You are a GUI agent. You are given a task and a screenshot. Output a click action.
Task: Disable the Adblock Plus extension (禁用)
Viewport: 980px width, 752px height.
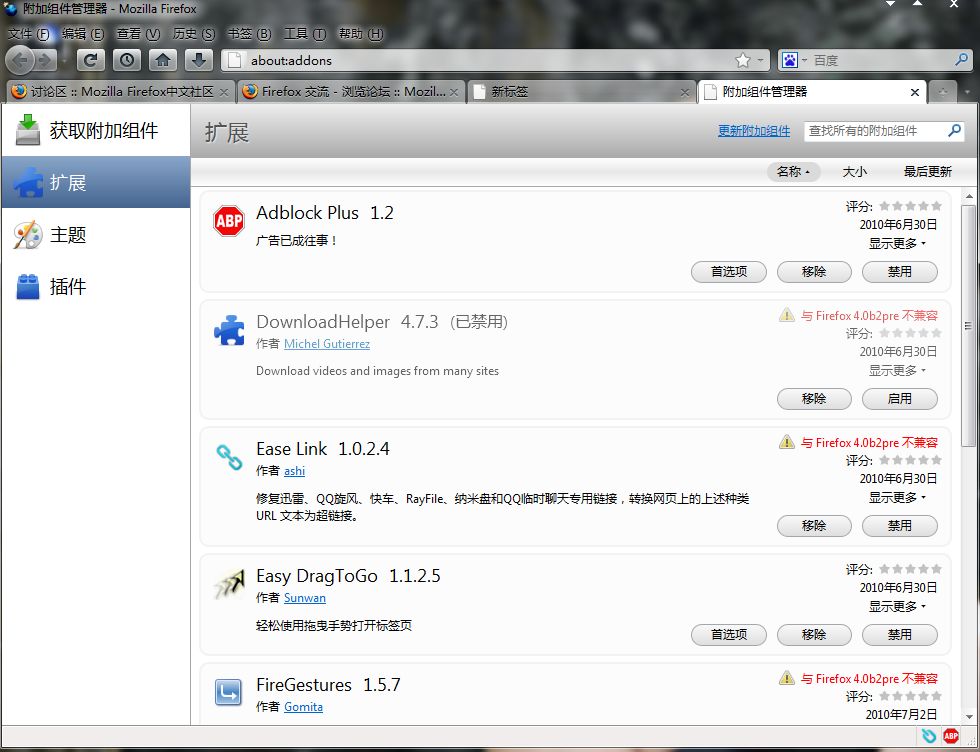tap(899, 271)
